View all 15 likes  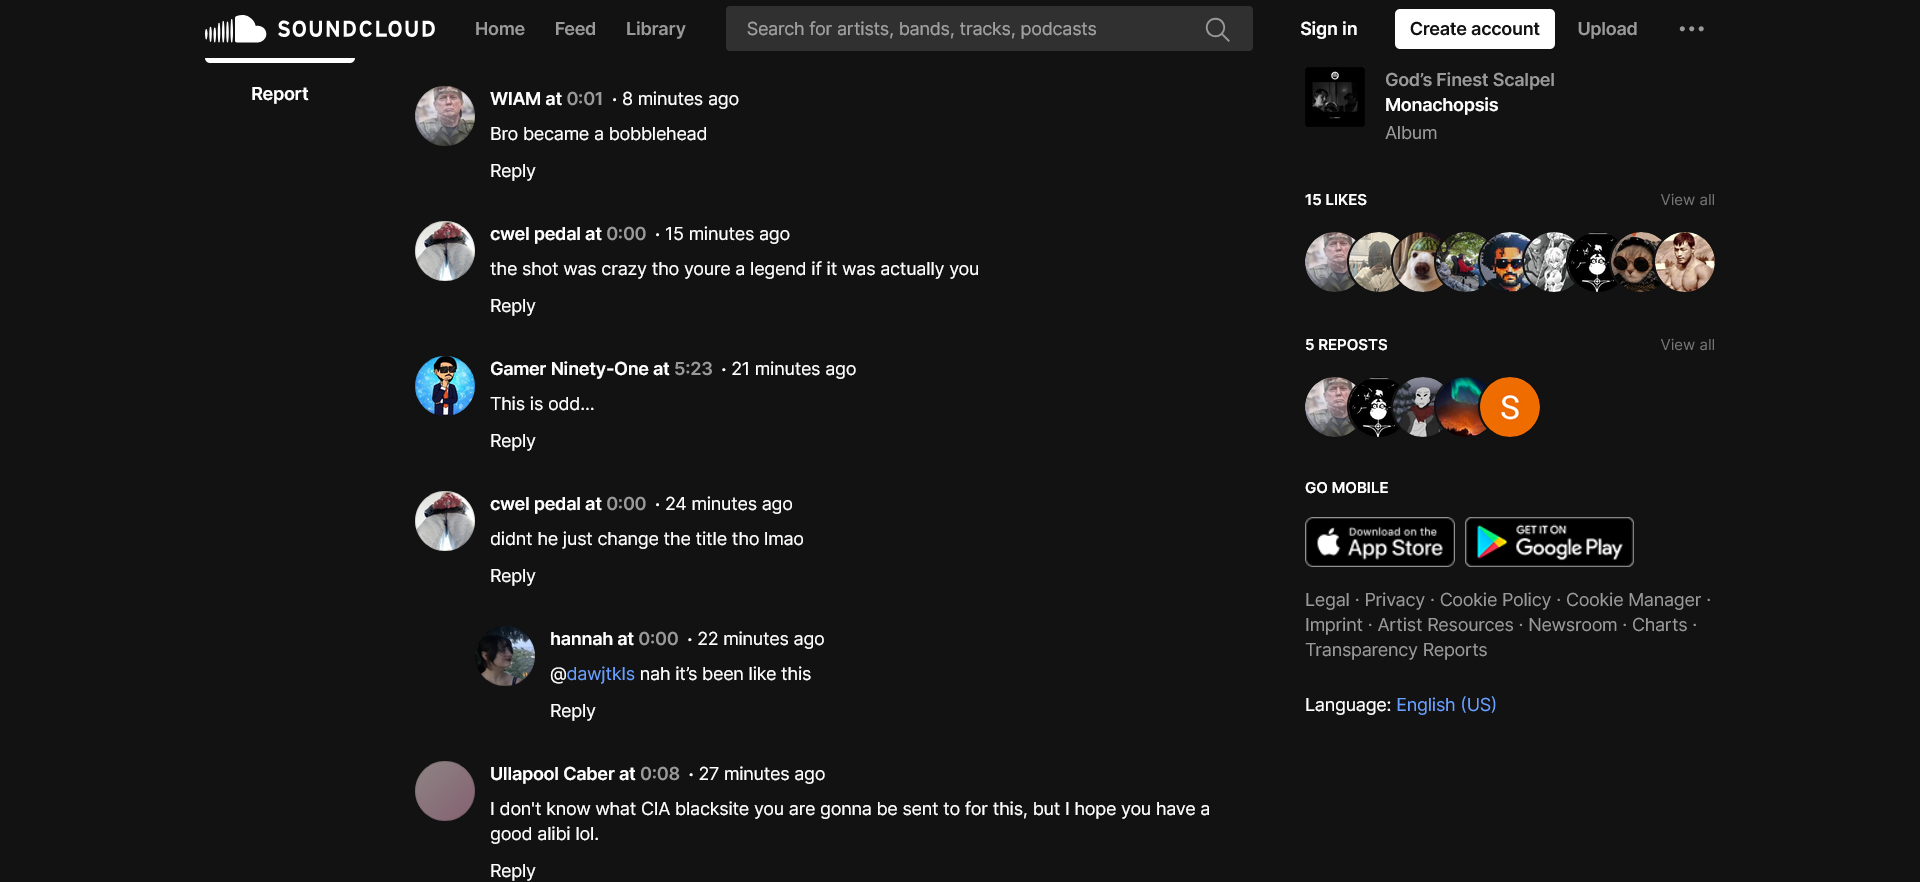(1687, 200)
